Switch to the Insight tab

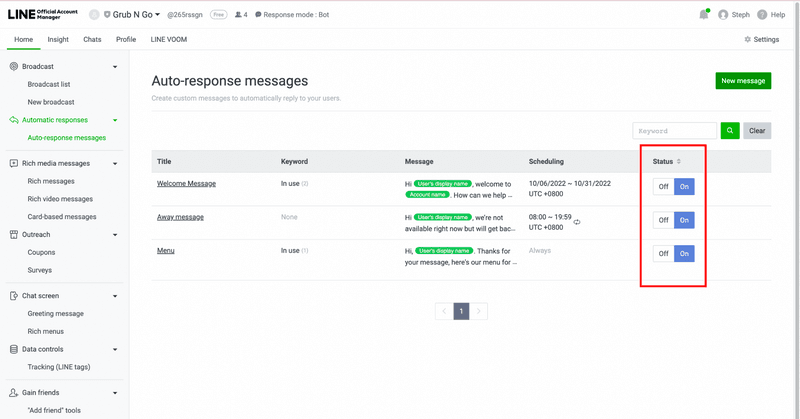(58, 39)
